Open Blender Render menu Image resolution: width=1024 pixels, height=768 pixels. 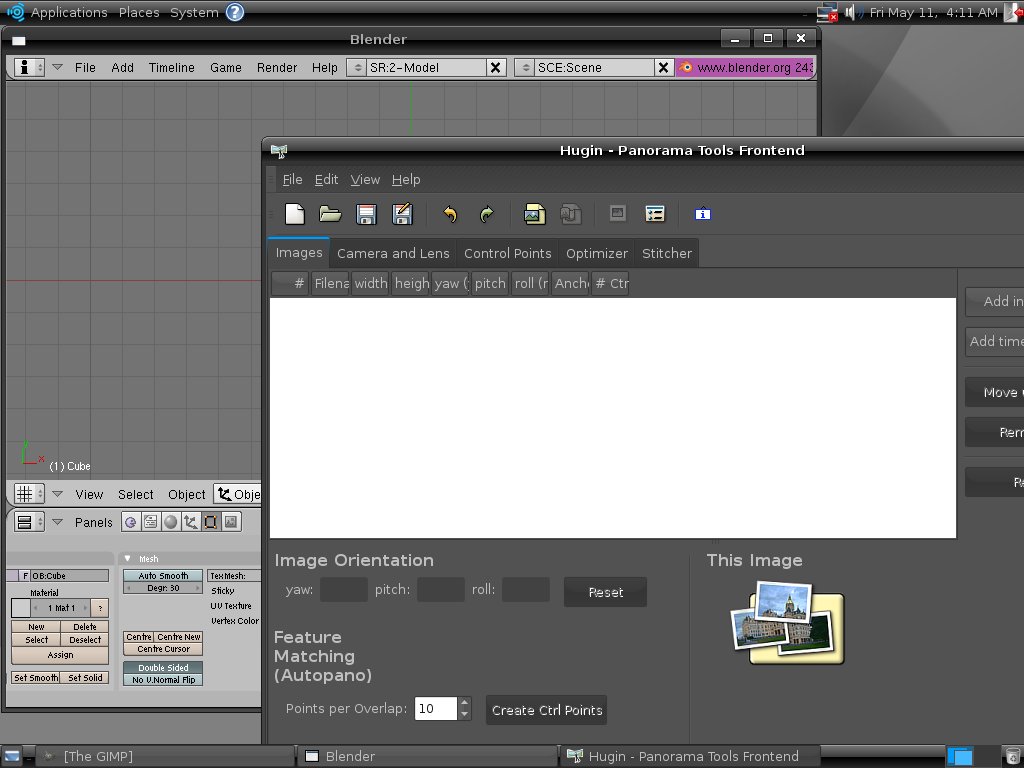(x=277, y=67)
